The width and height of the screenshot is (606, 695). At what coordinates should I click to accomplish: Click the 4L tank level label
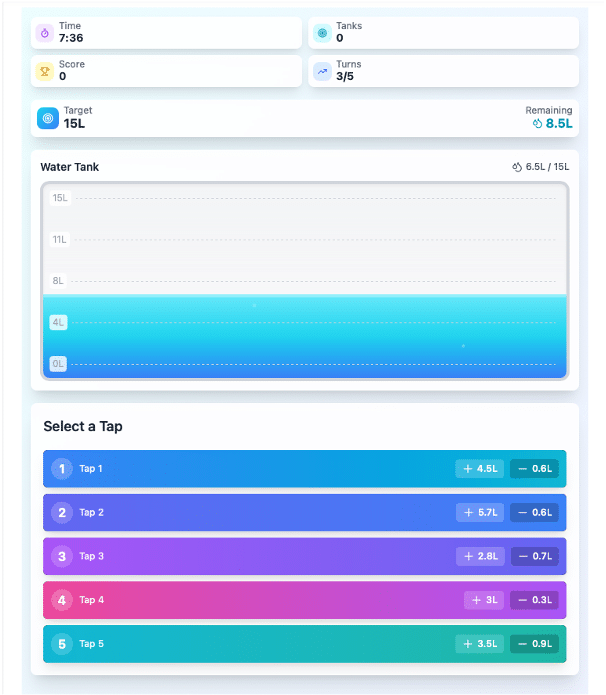(59, 322)
